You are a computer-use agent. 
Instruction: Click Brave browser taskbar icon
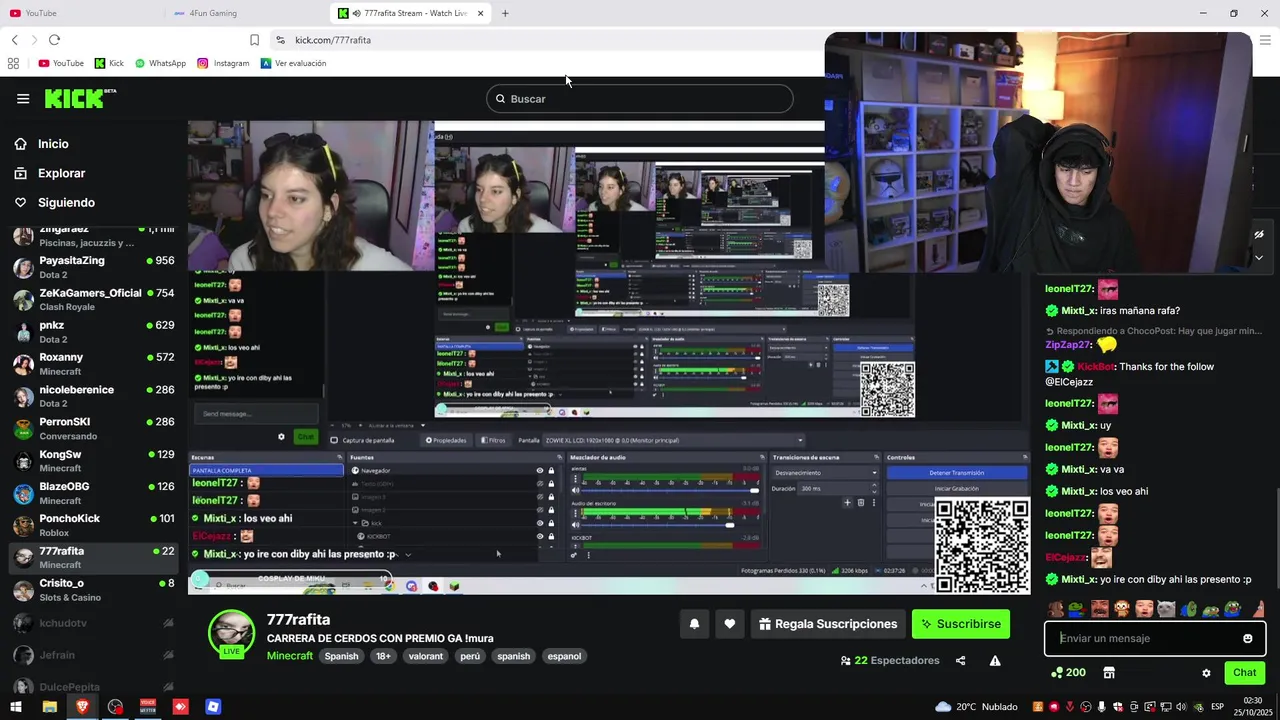tap(82, 707)
